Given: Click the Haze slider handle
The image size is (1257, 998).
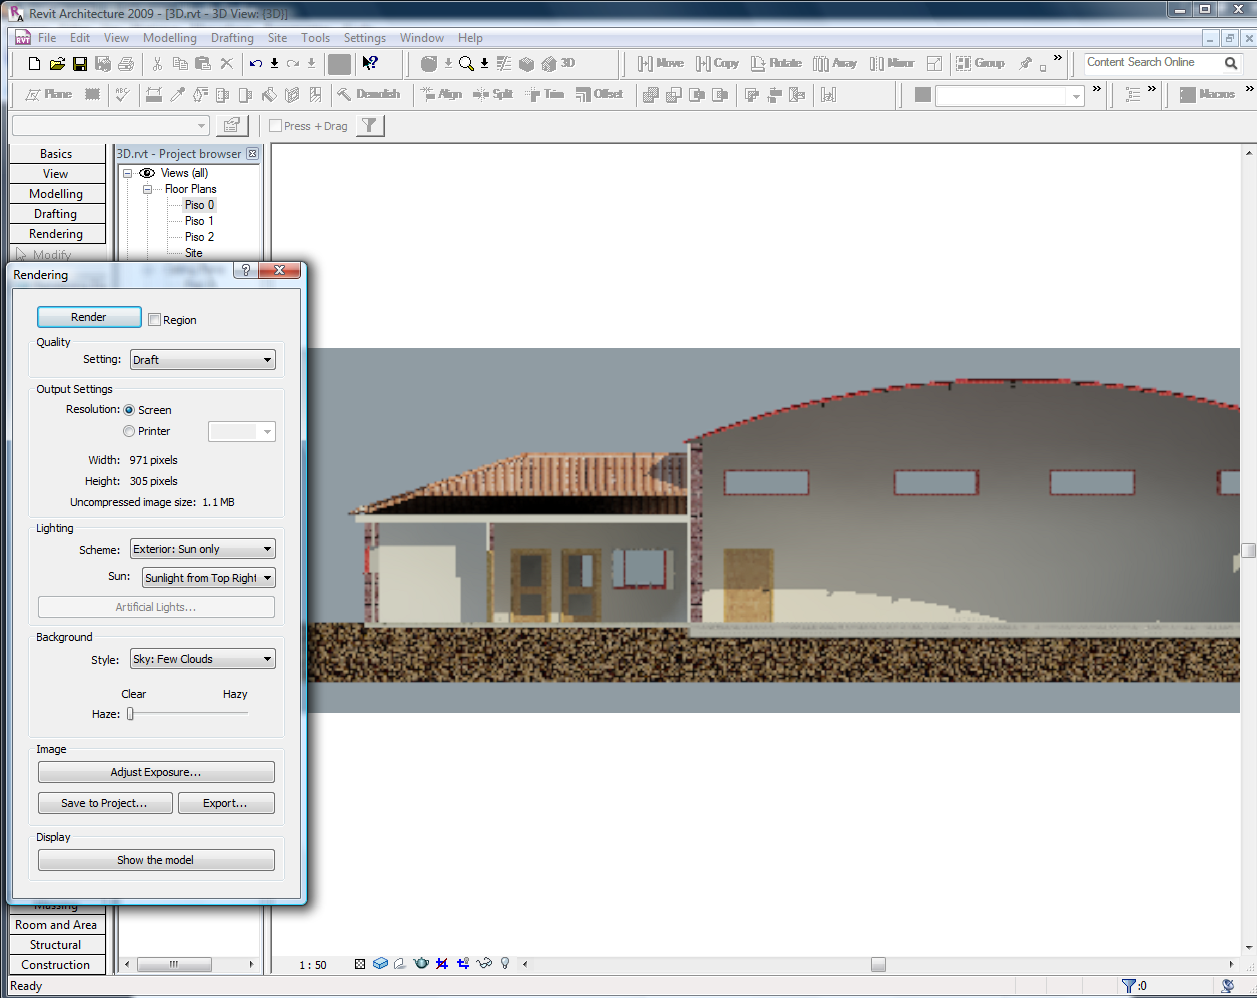Looking at the screenshot, I should tap(130, 714).
